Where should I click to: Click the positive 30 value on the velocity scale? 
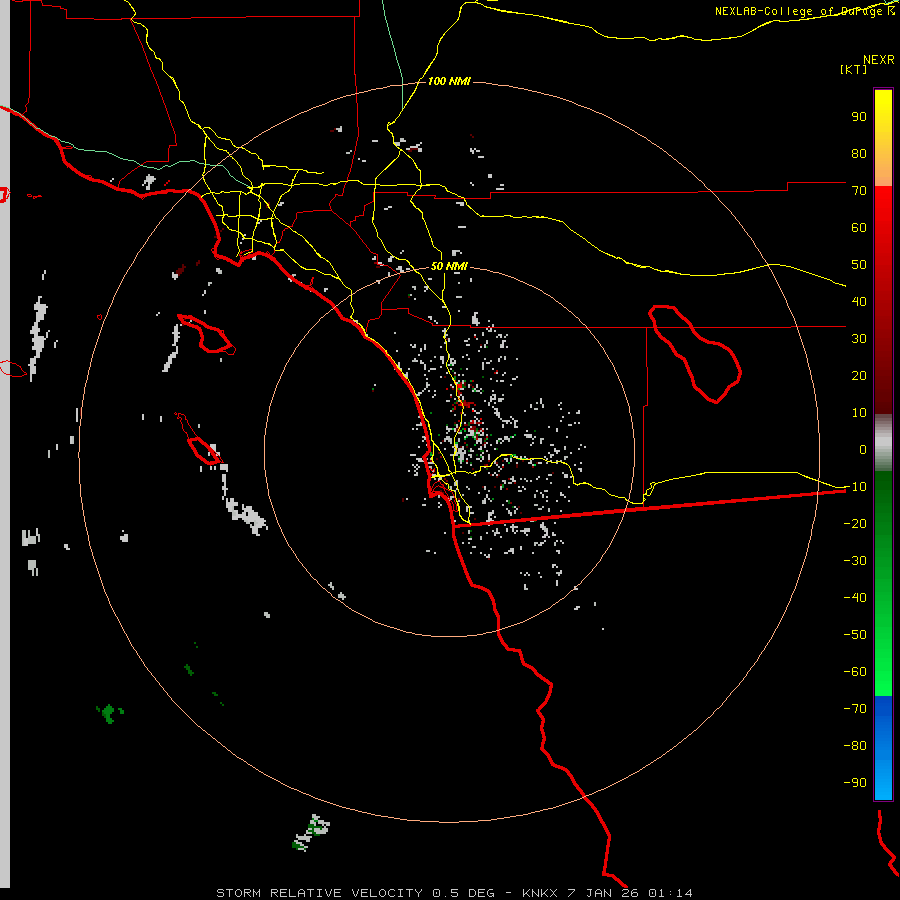tap(859, 339)
